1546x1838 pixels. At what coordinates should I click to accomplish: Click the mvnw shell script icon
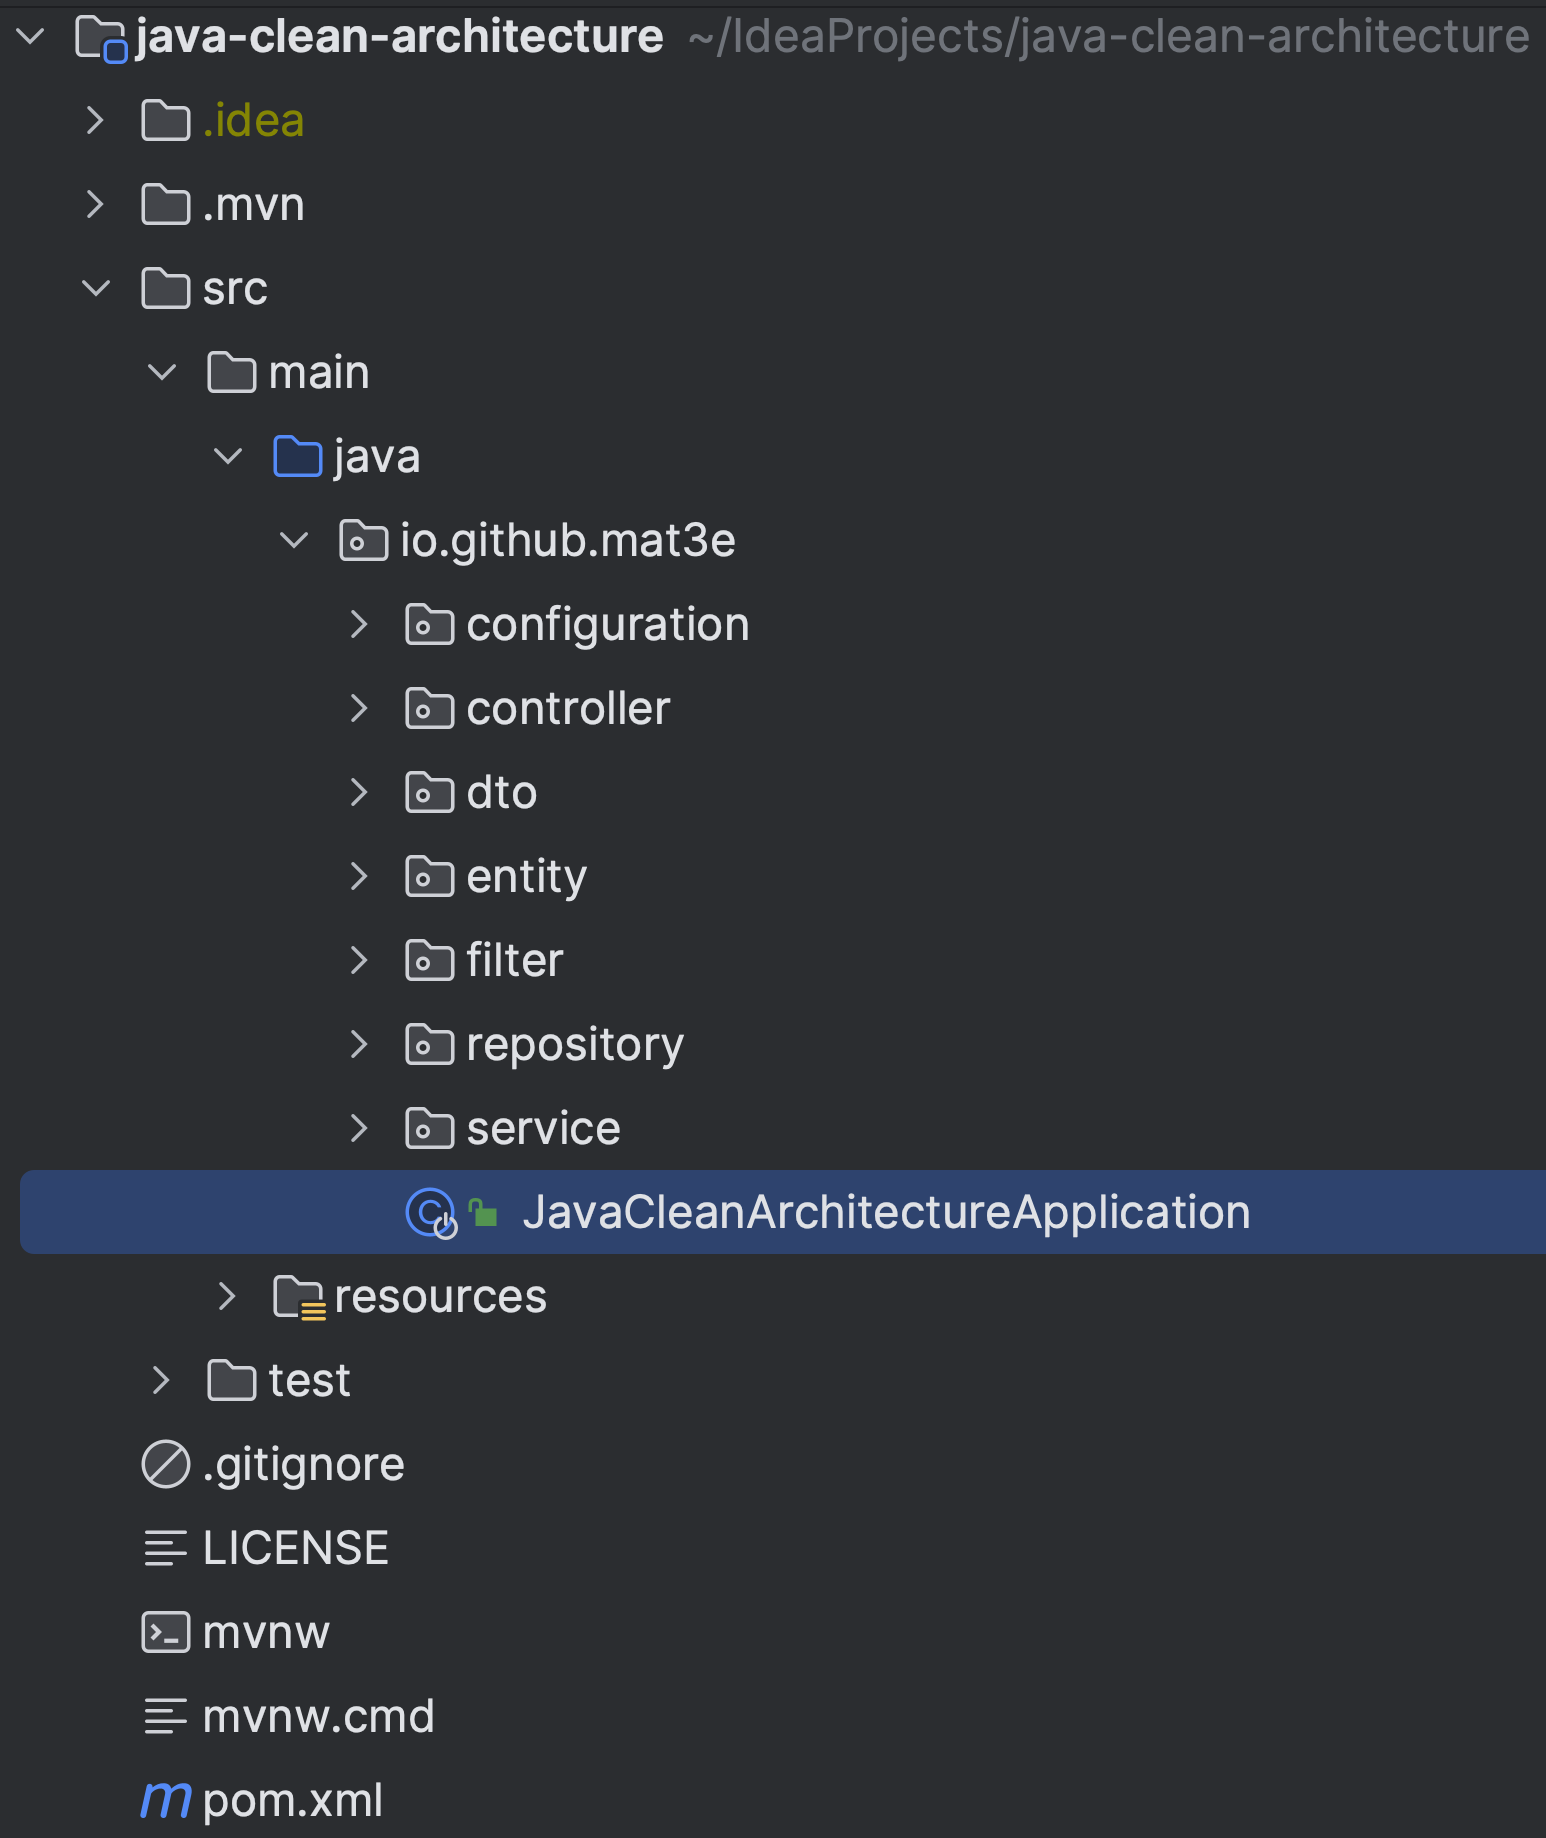pyautogui.click(x=166, y=1633)
